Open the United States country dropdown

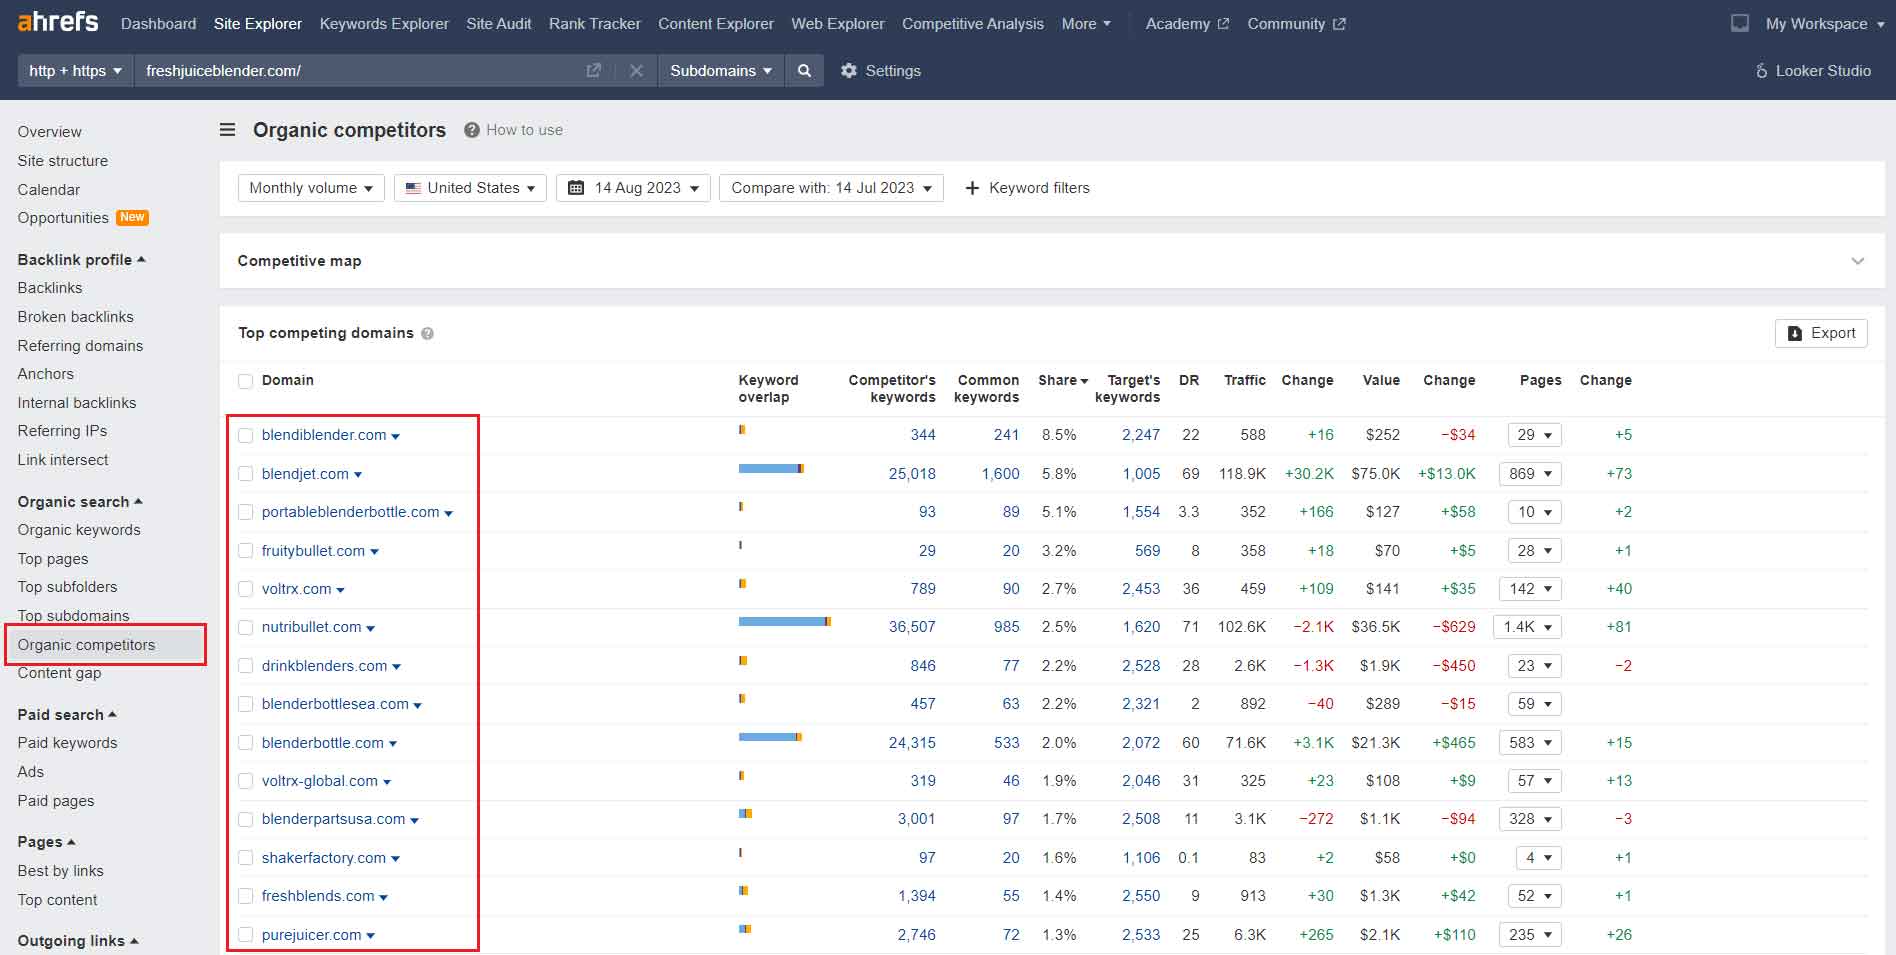point(470,188)
